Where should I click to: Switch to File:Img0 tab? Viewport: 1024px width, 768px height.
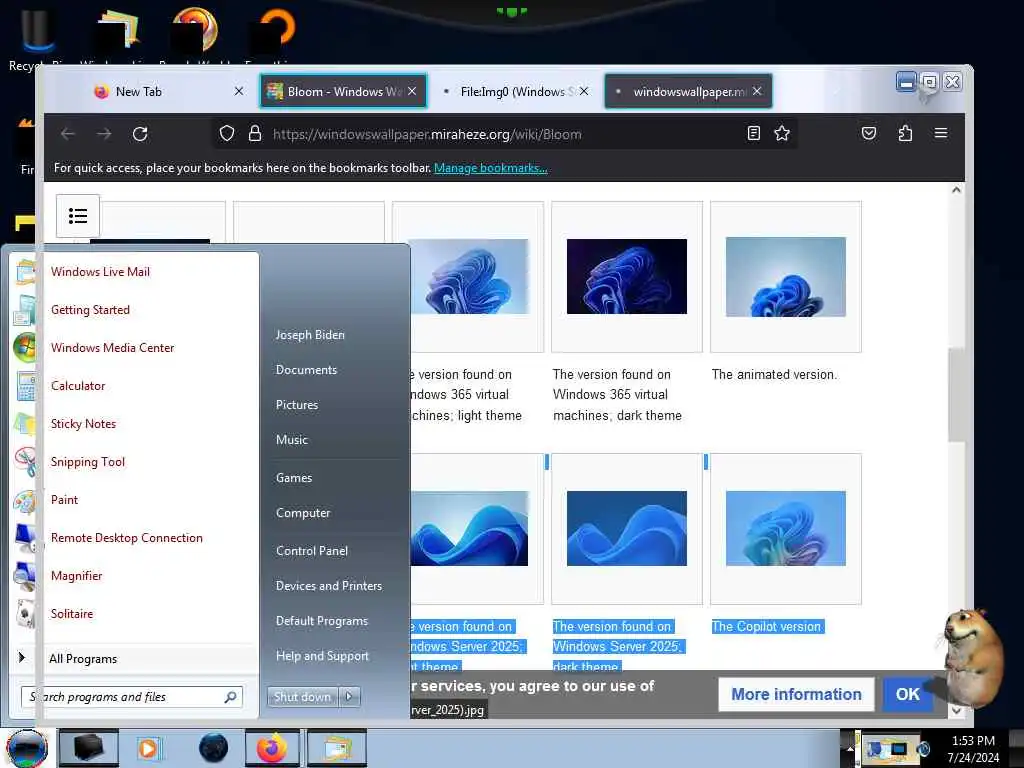tap(513, 91)
